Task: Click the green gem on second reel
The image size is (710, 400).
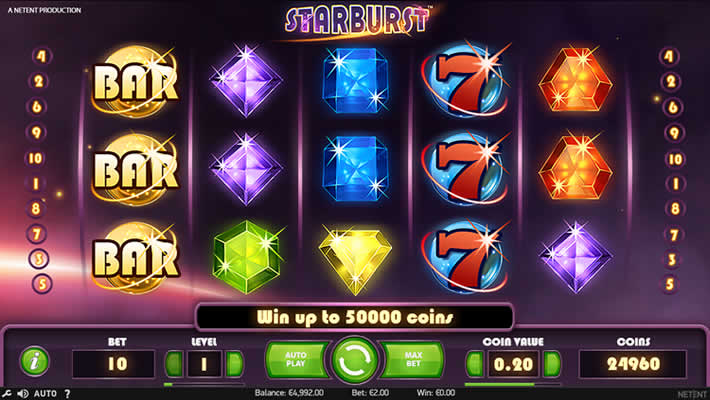Action: click(x=247, y=257)
